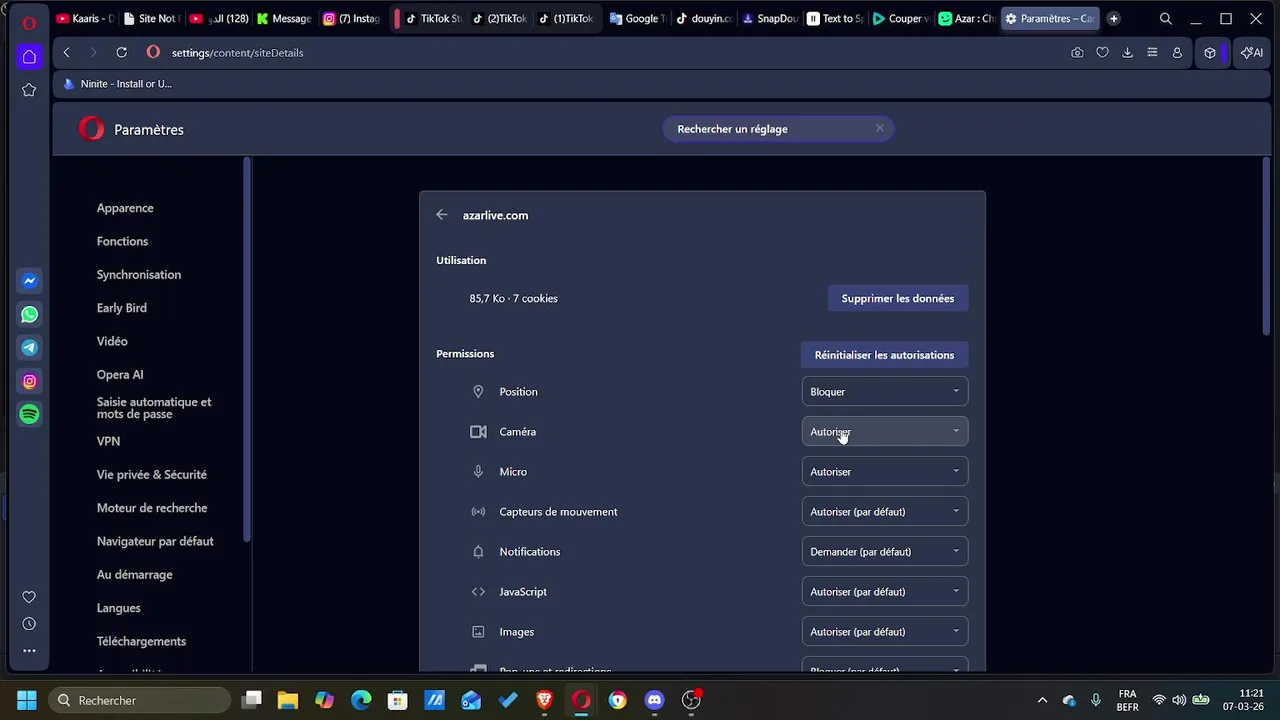Viewport: 1280px width, 720px height.
Task: Open Fonctions settings section
Action: [x=122, y=241]
